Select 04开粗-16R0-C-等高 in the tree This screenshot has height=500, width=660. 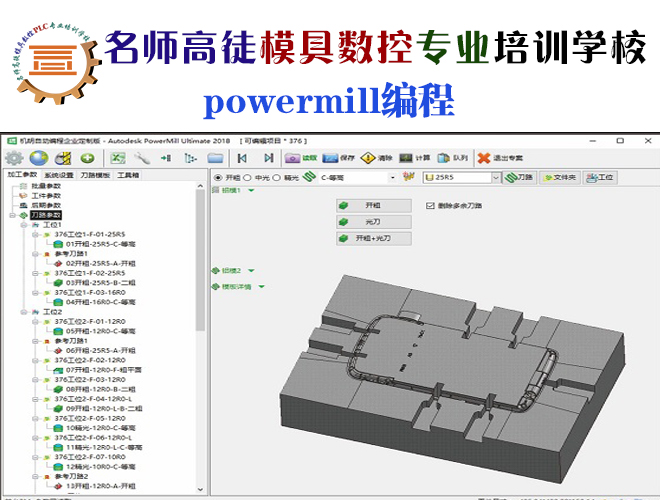(x=101, y=302)
